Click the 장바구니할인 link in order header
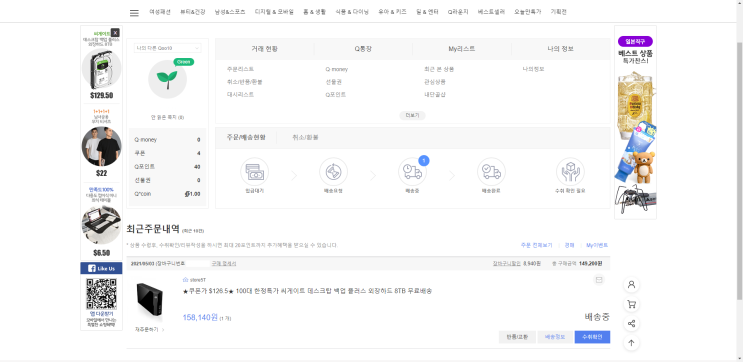The width and height of the screenshot is (743, 362). tap(507, 263)
